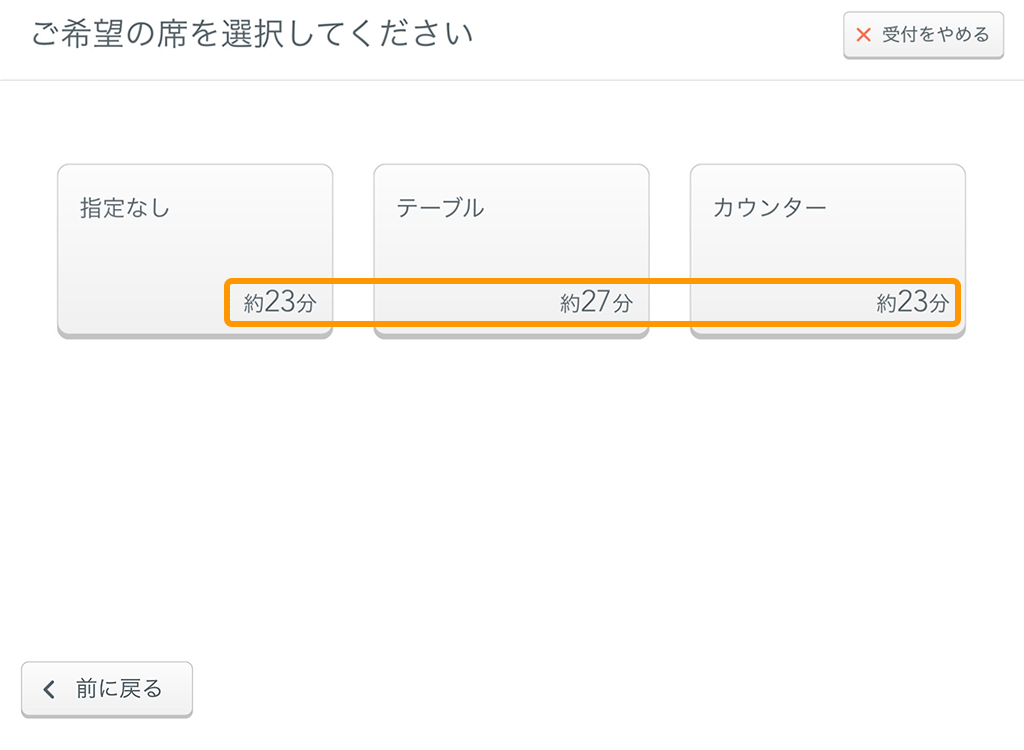Screen dimensions: 1024x750
Task: Click the カウンター label text
Action: [769, 209]
